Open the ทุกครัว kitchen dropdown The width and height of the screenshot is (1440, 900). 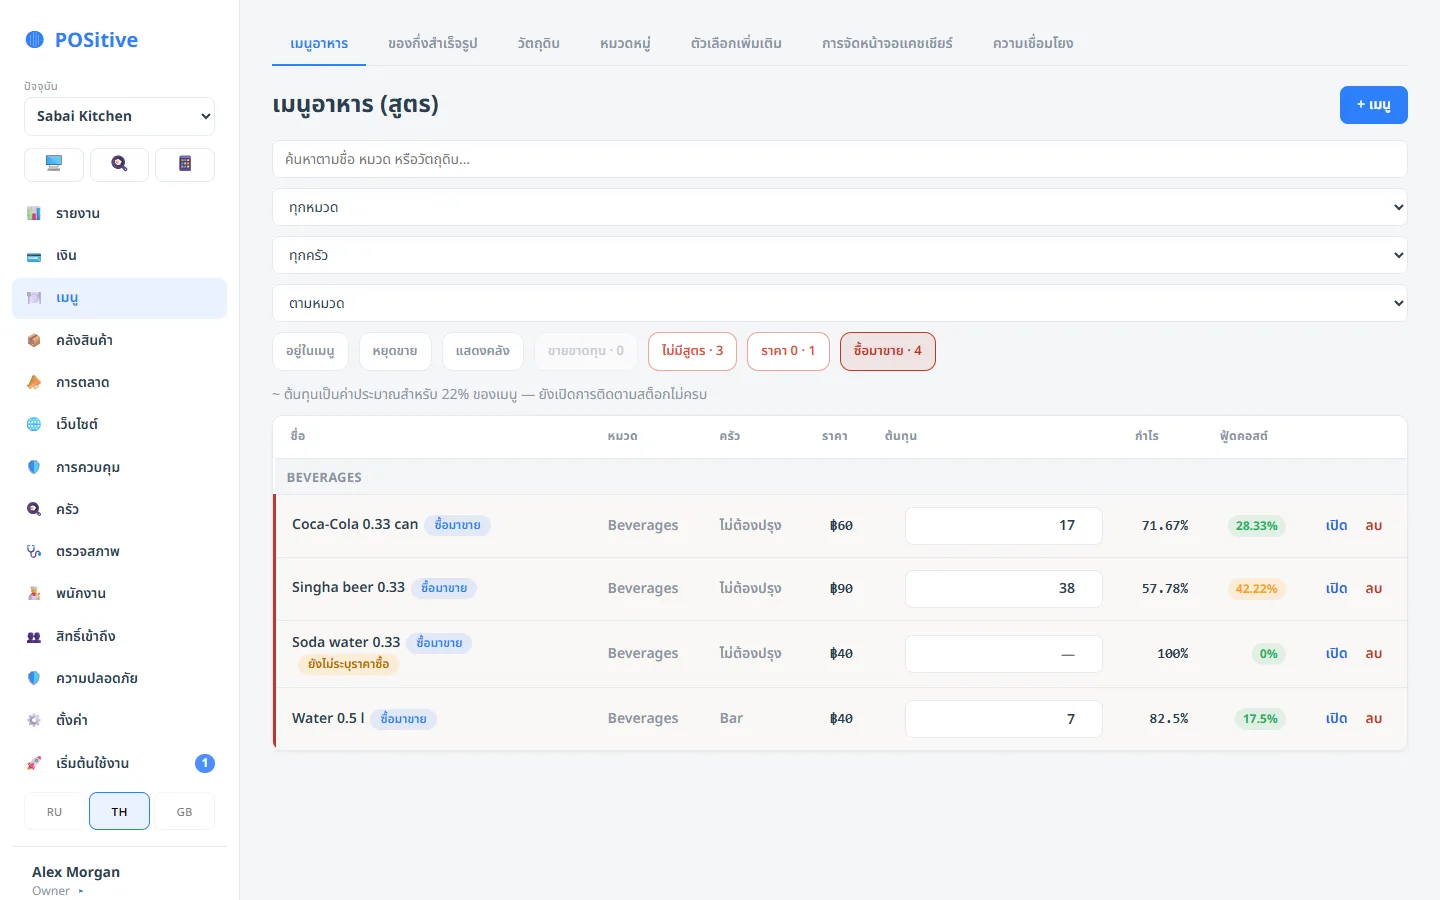[840, 255]
